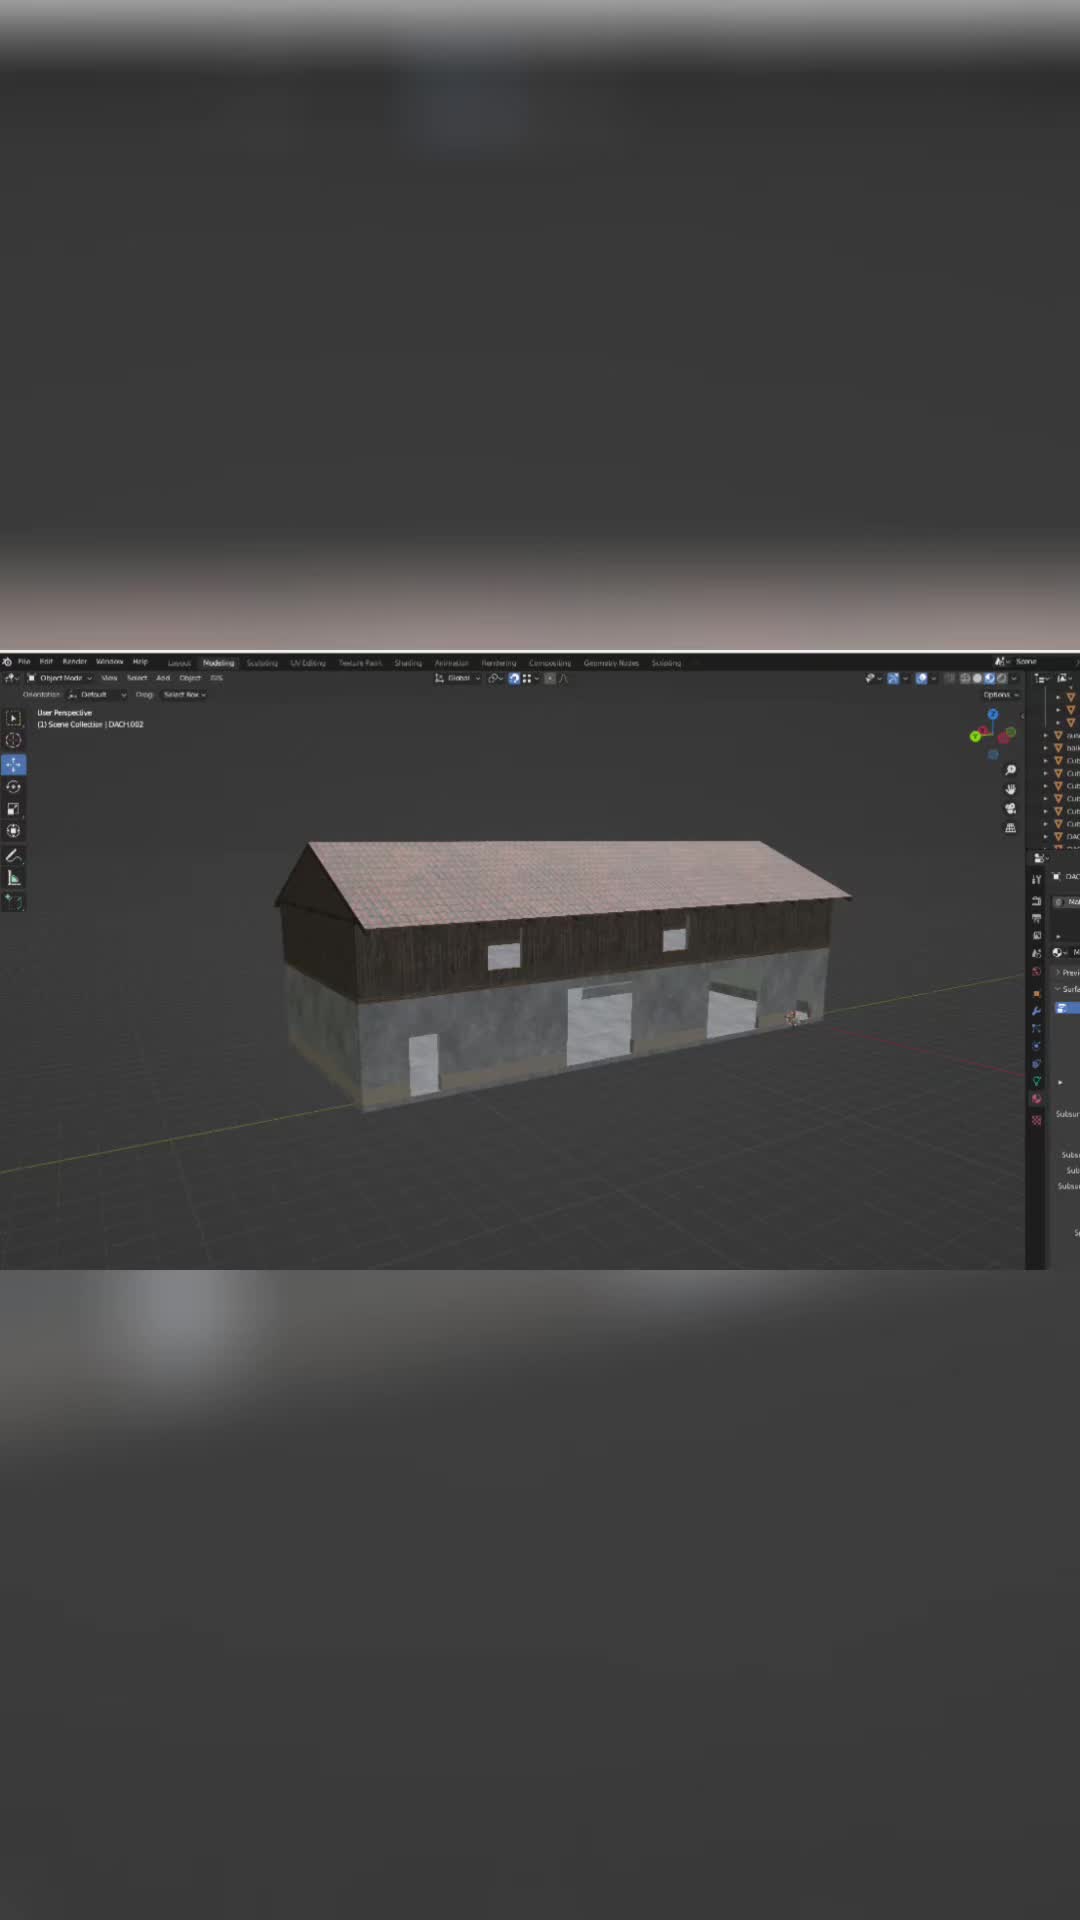Switch to the UV Editing workspace tab
1080x1920 pixels.
coord(308,663)
